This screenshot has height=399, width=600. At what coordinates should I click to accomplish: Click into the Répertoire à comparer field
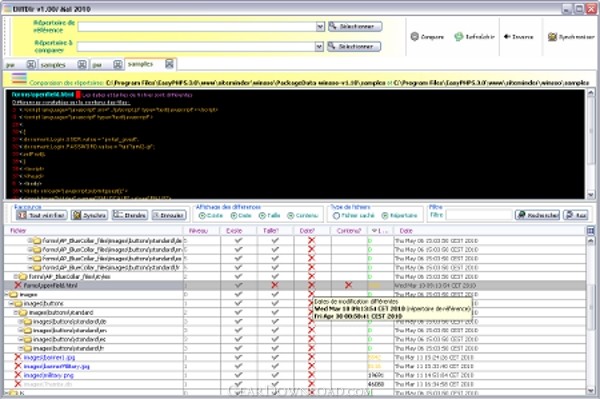click(196, 46)
